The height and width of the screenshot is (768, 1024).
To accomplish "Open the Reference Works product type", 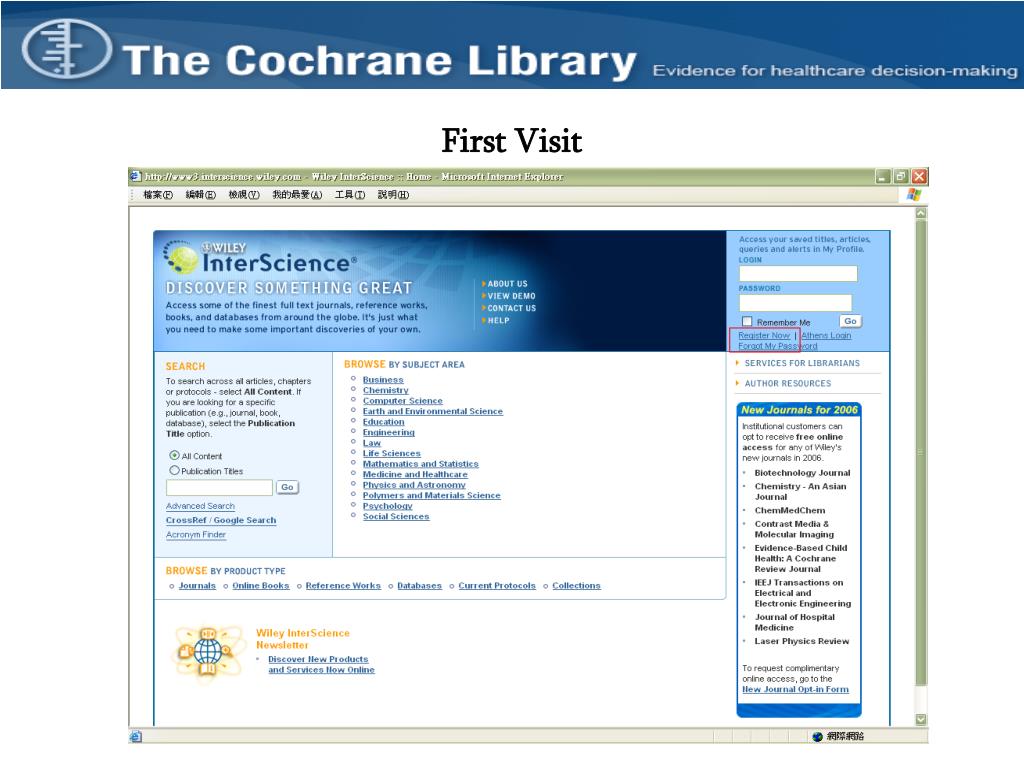I will pyautogui.click(x=343, y=586).
